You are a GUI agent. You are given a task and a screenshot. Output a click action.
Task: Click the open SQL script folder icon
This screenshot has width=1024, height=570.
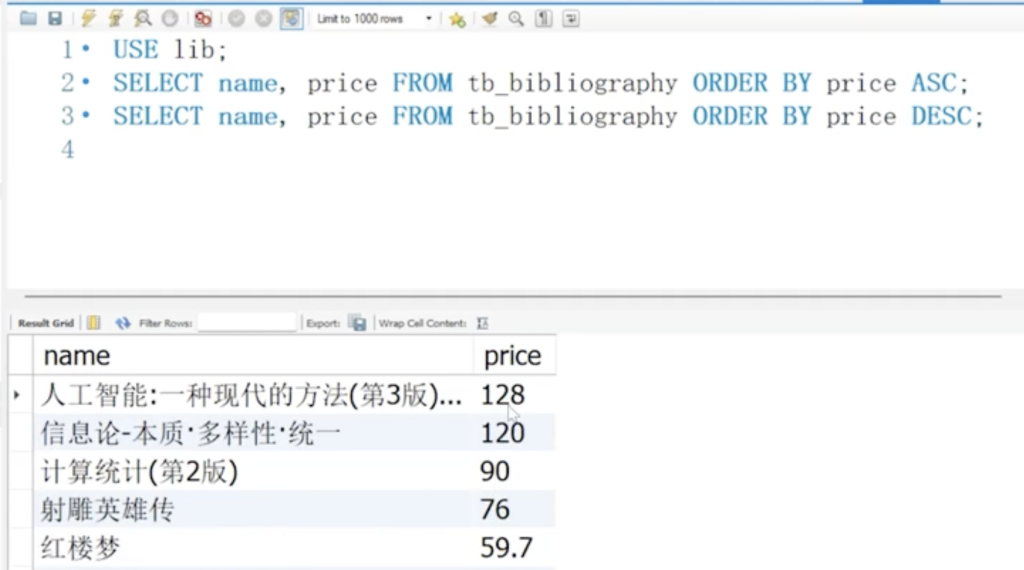(x=28, y=18)
